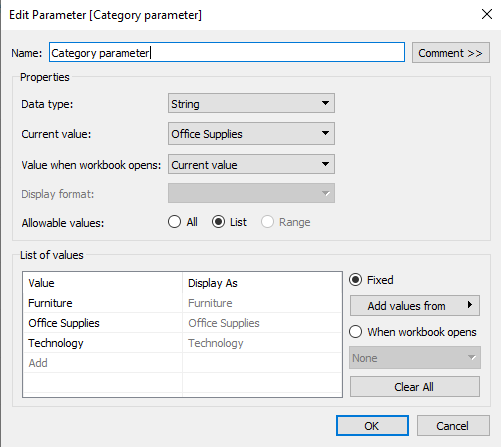This screenshot has height=447, width=501.
Task: Click the Comment >> button
Action: (451, 53)
